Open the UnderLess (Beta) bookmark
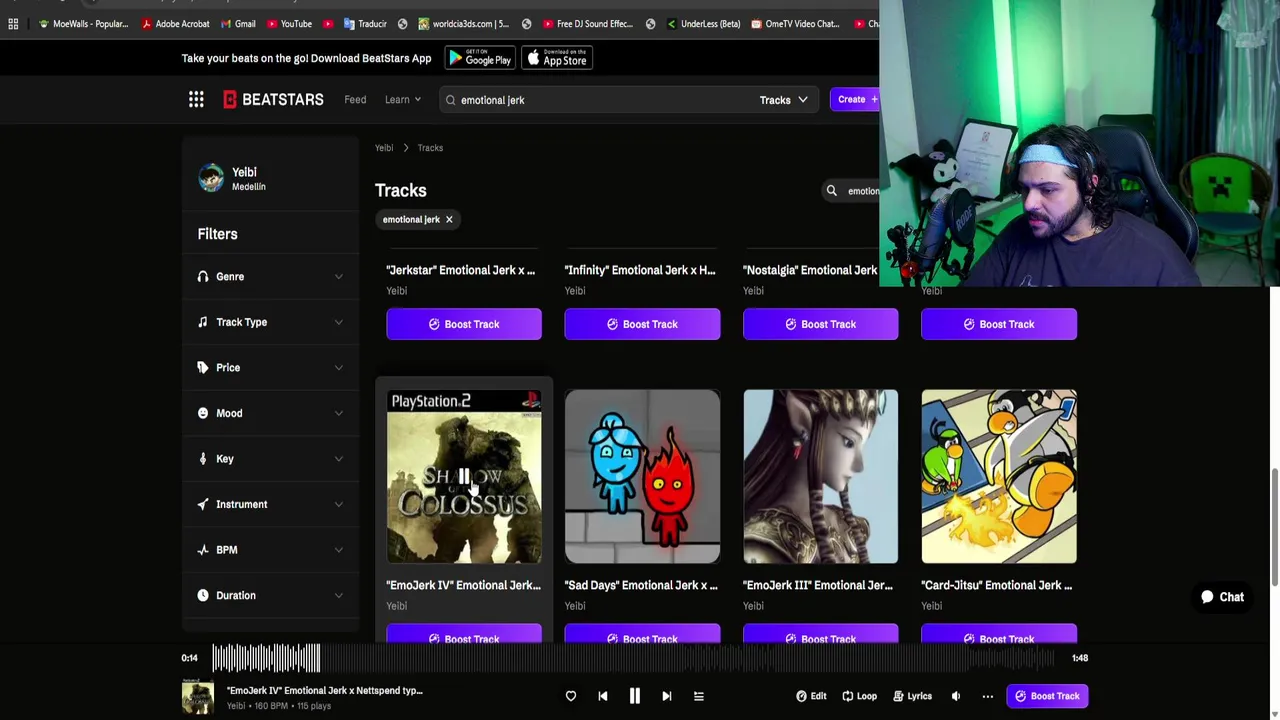 click(x=703, y=24)
